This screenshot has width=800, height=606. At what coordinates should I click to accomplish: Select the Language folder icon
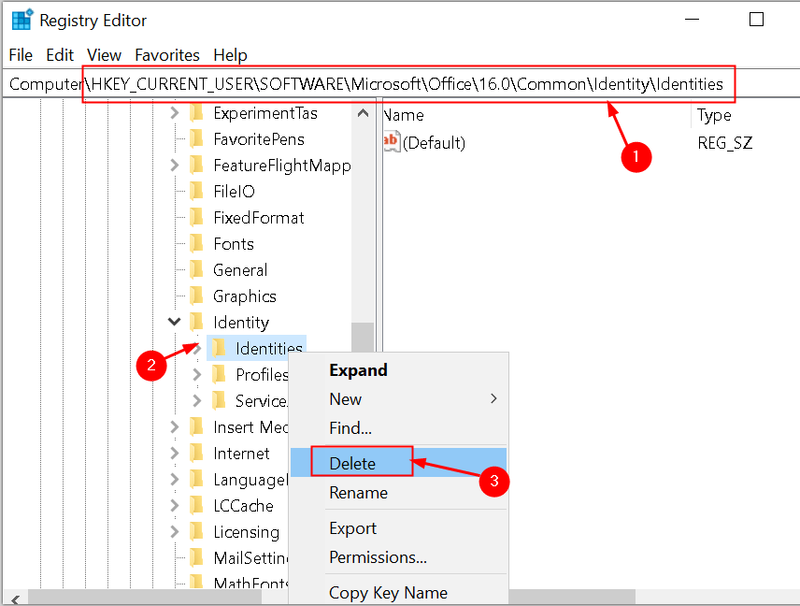(x=196, y=479)
